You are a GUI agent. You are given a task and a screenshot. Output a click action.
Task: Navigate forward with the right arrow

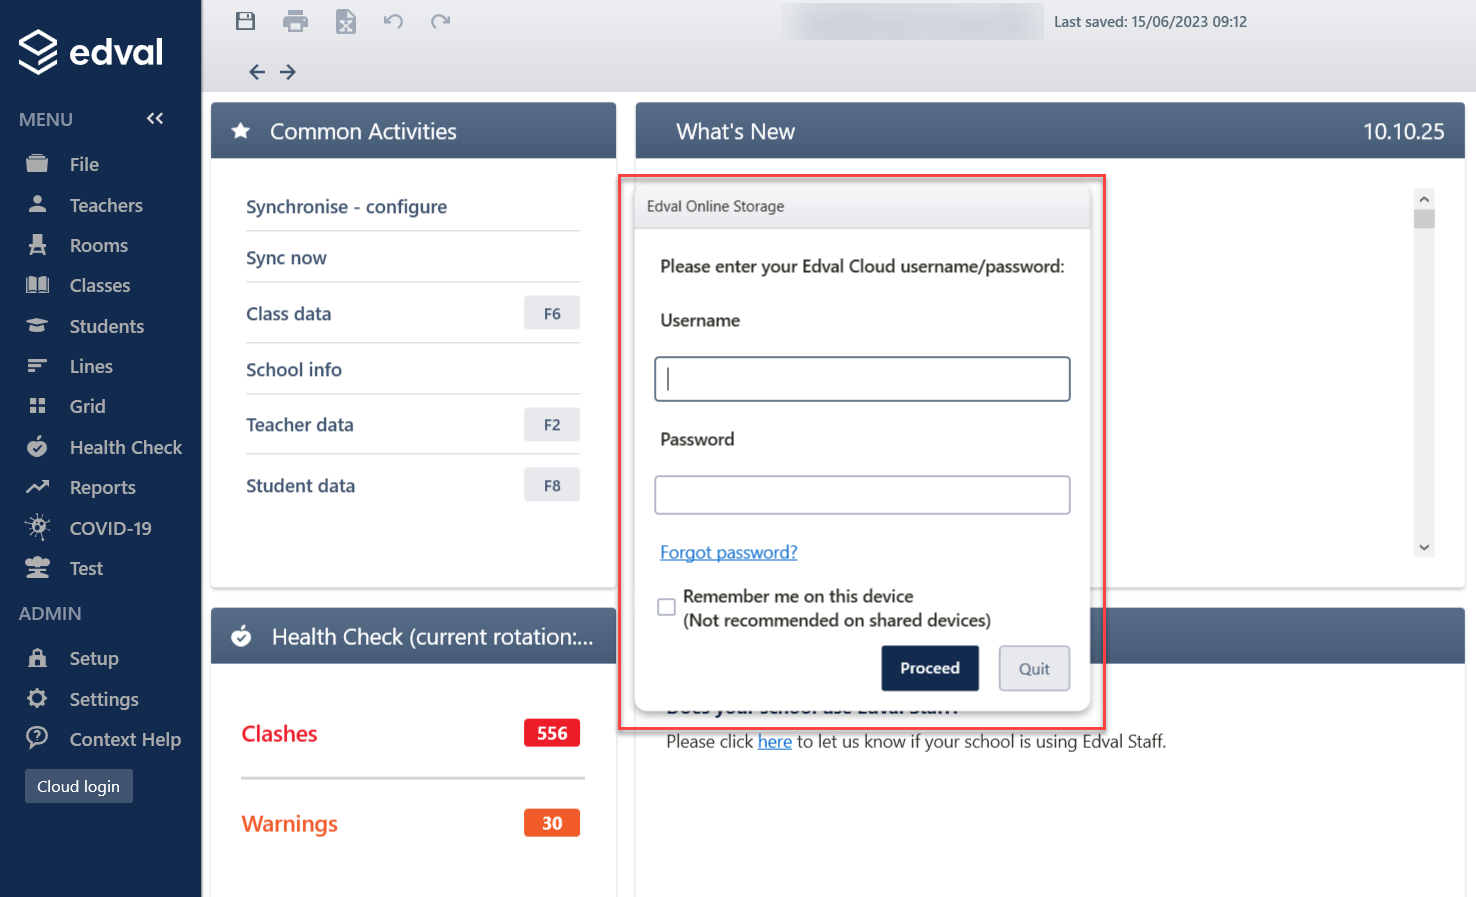coord(288,72)
